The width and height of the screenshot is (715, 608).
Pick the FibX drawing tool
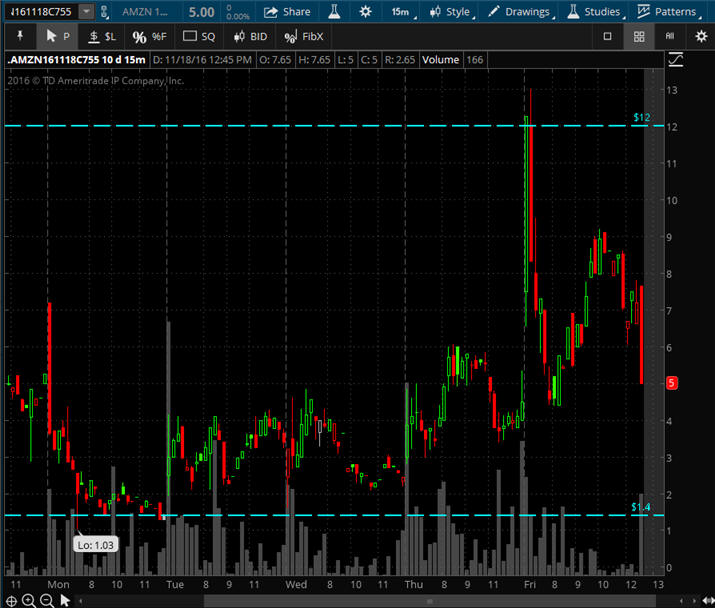click(x=304, y=36)
